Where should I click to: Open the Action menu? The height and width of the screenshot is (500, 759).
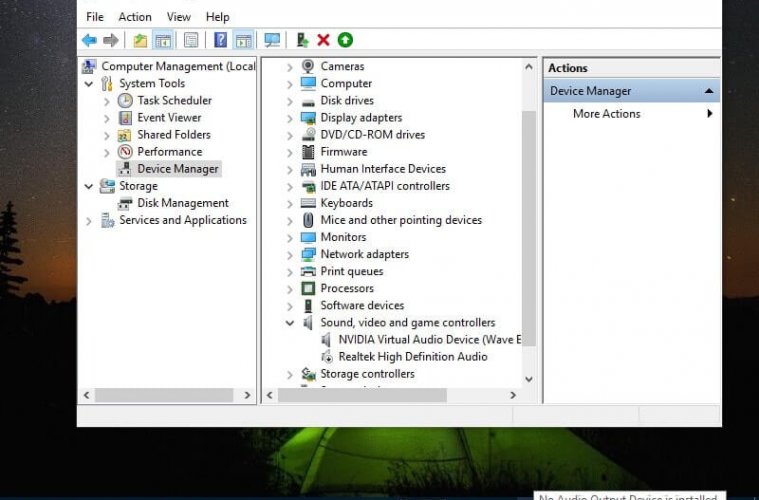point(135,17)
